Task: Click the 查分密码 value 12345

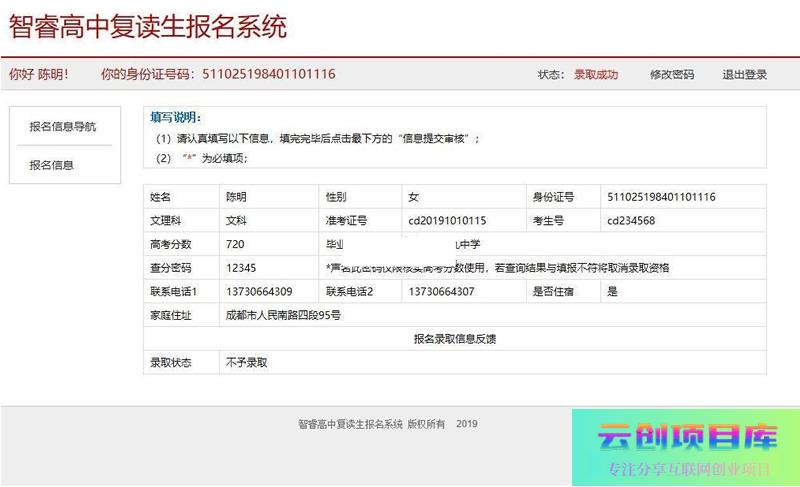Action: (241, 268)
